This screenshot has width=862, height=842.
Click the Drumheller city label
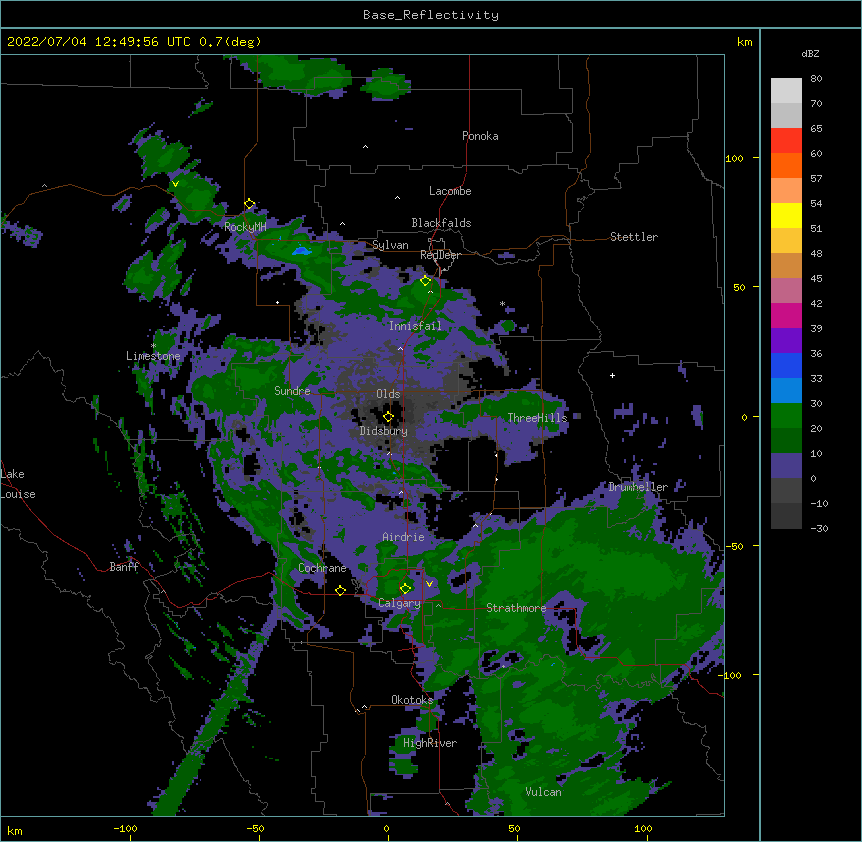click(x=638, y=487)
